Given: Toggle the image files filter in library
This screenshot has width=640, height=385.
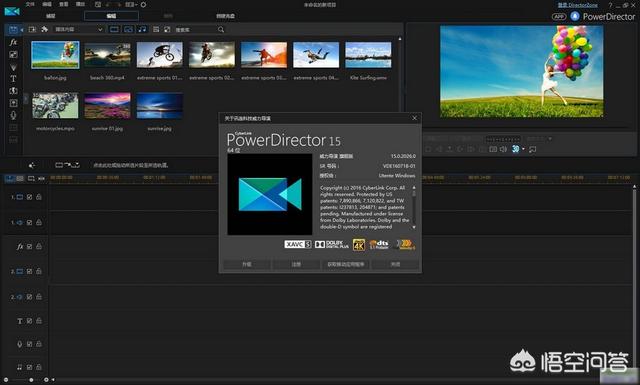Looking at the screenshot, I should tap(128, 29).
